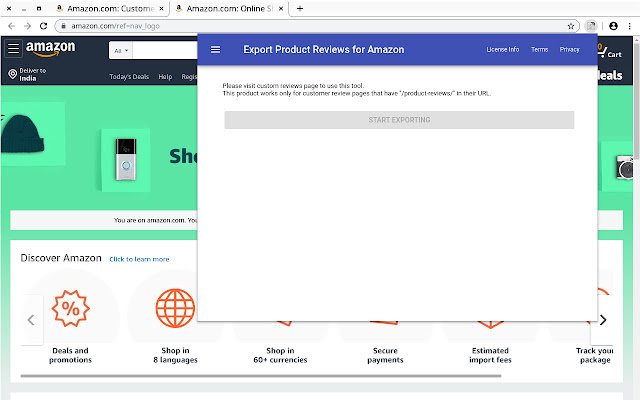
Task: Click the beanie hat product image
Action: pos(22,134)
